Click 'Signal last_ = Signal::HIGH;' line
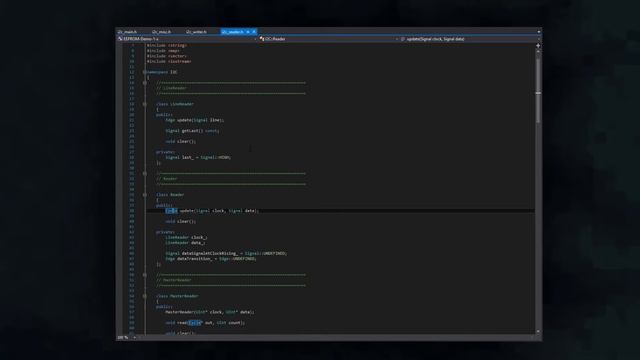640x360 pixels. [198, 157]
